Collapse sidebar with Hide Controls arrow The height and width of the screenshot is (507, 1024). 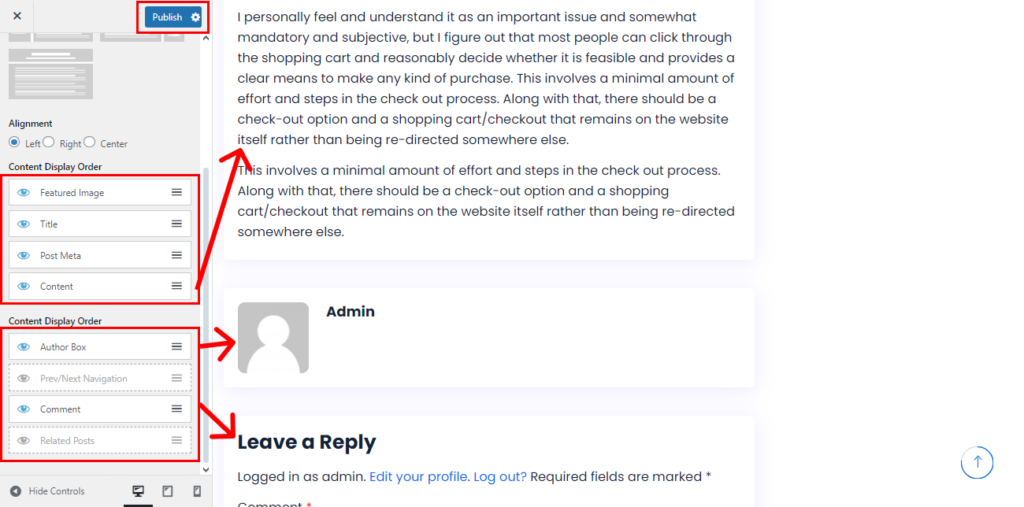[16, 491]
